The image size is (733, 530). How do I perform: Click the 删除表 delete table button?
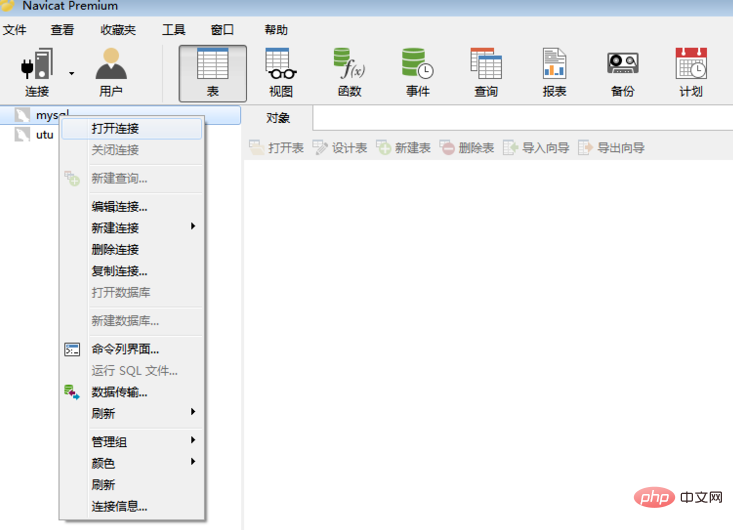point(467,148)
